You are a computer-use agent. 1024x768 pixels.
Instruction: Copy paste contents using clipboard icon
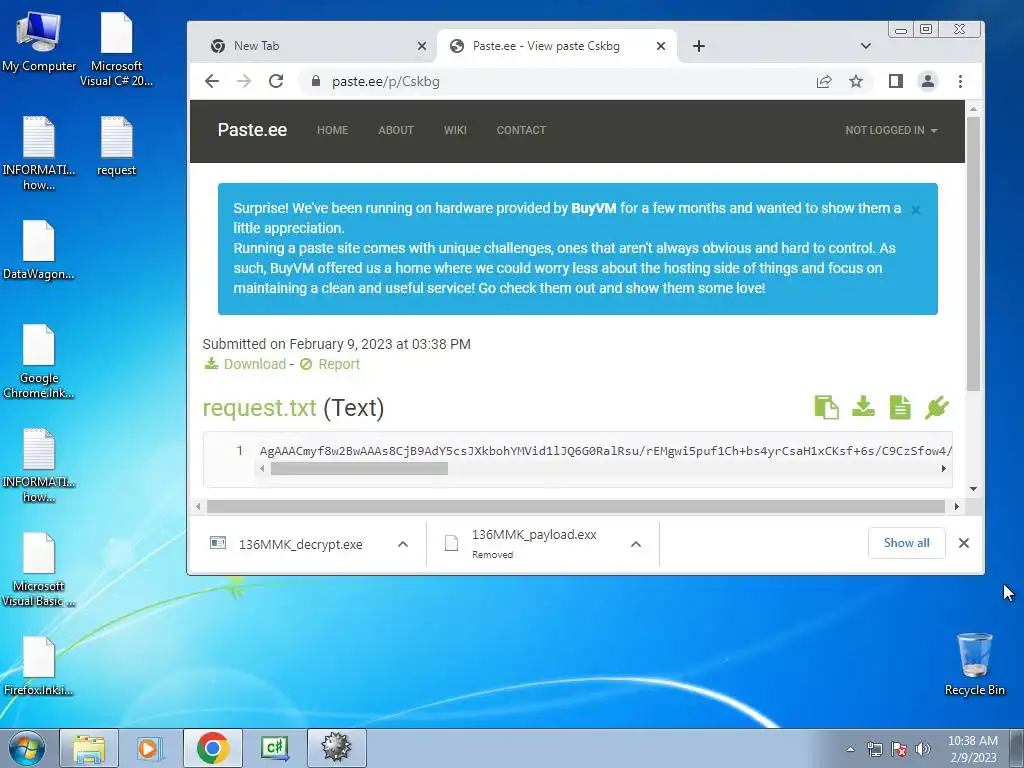826,407
